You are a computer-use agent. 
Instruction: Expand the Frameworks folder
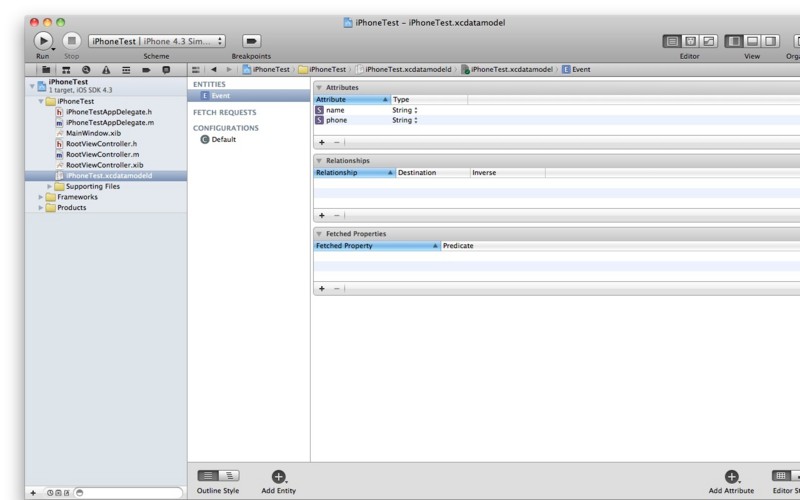click(41, 197)
